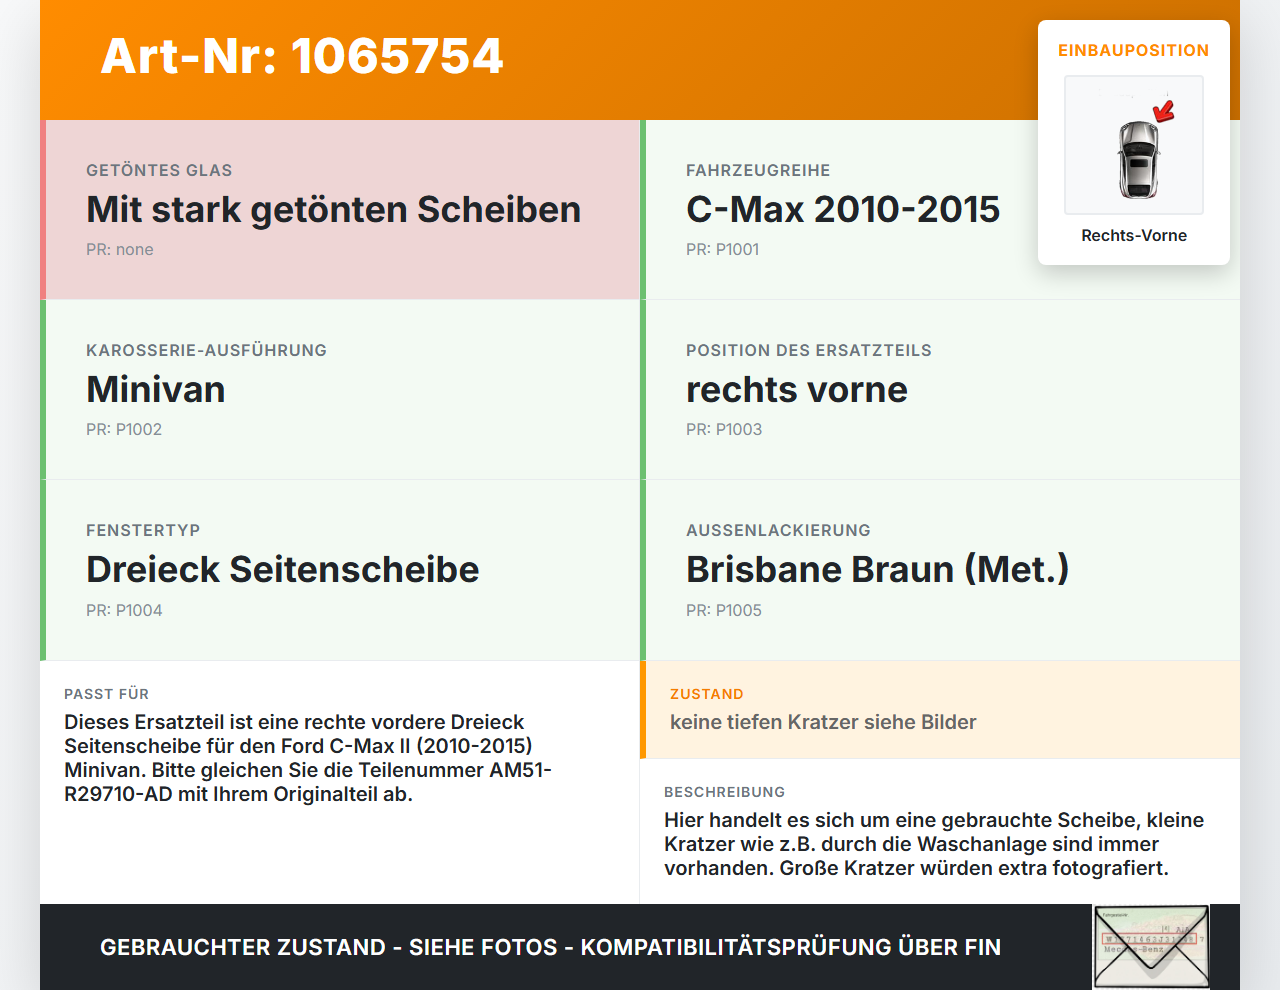This screenshot has height=990, width=1280.
Task: Click the red arrow on car diagram
Action: (x=1164, y=111)
